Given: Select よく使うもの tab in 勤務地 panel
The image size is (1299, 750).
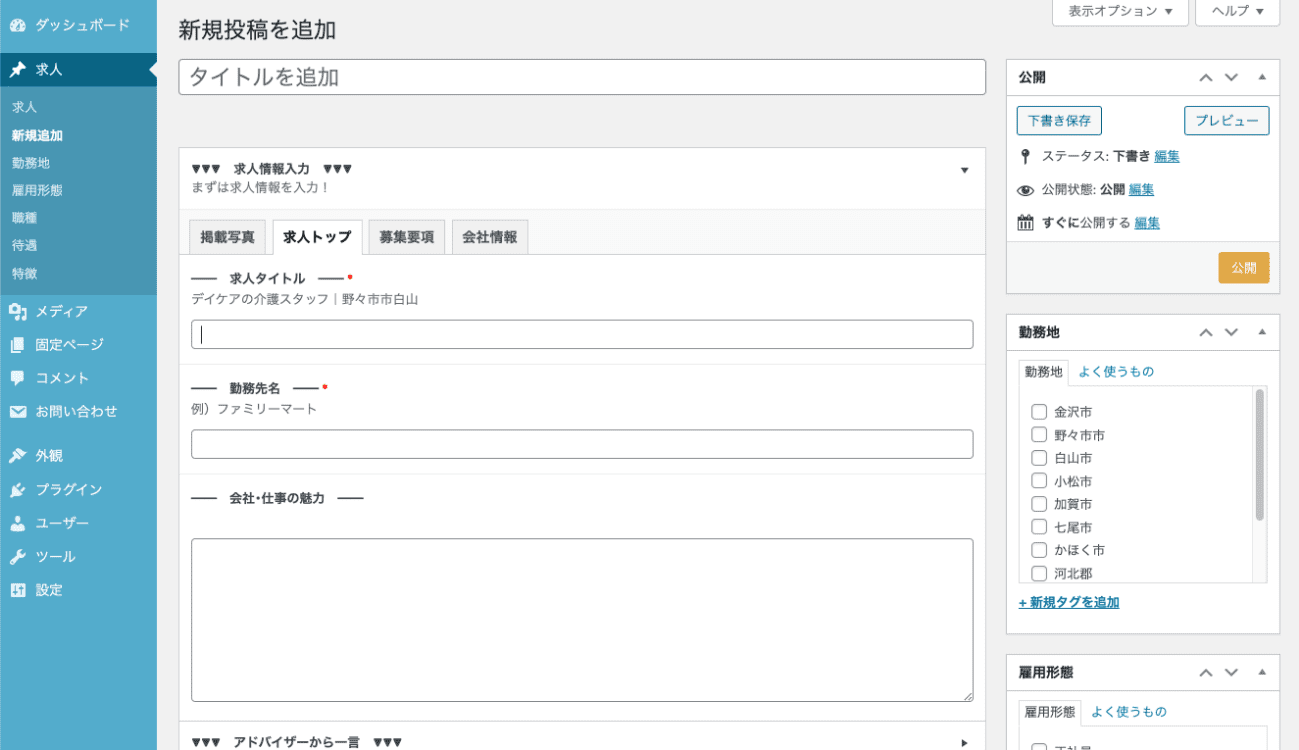Looking at the screenshot, I should tap(1116, 372).
